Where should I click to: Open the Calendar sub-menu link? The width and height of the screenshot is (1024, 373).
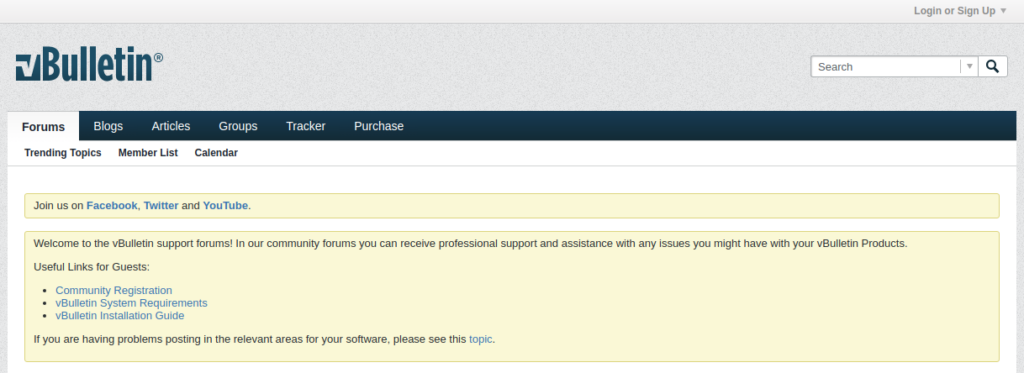tap(216, 153)
